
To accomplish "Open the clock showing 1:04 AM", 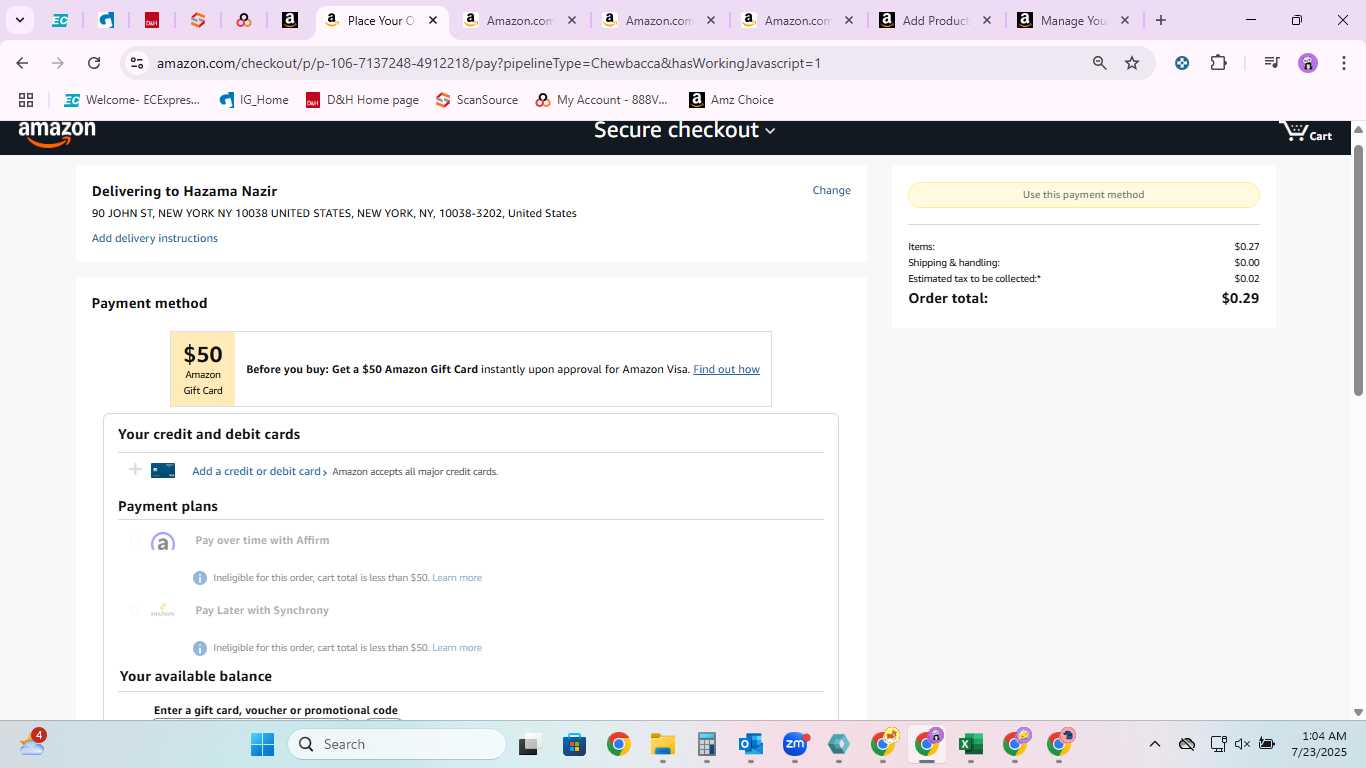I will [x=1318, y=744].
